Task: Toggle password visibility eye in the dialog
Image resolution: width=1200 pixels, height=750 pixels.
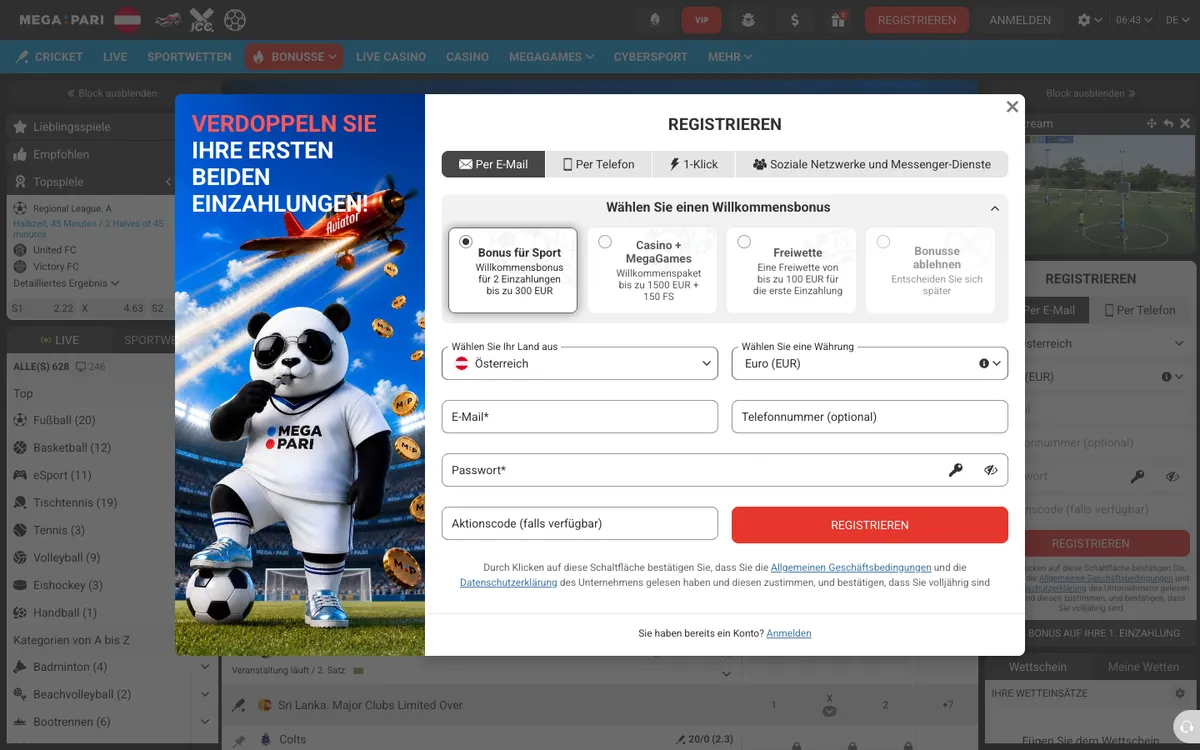Action: (x=991, y=470)
